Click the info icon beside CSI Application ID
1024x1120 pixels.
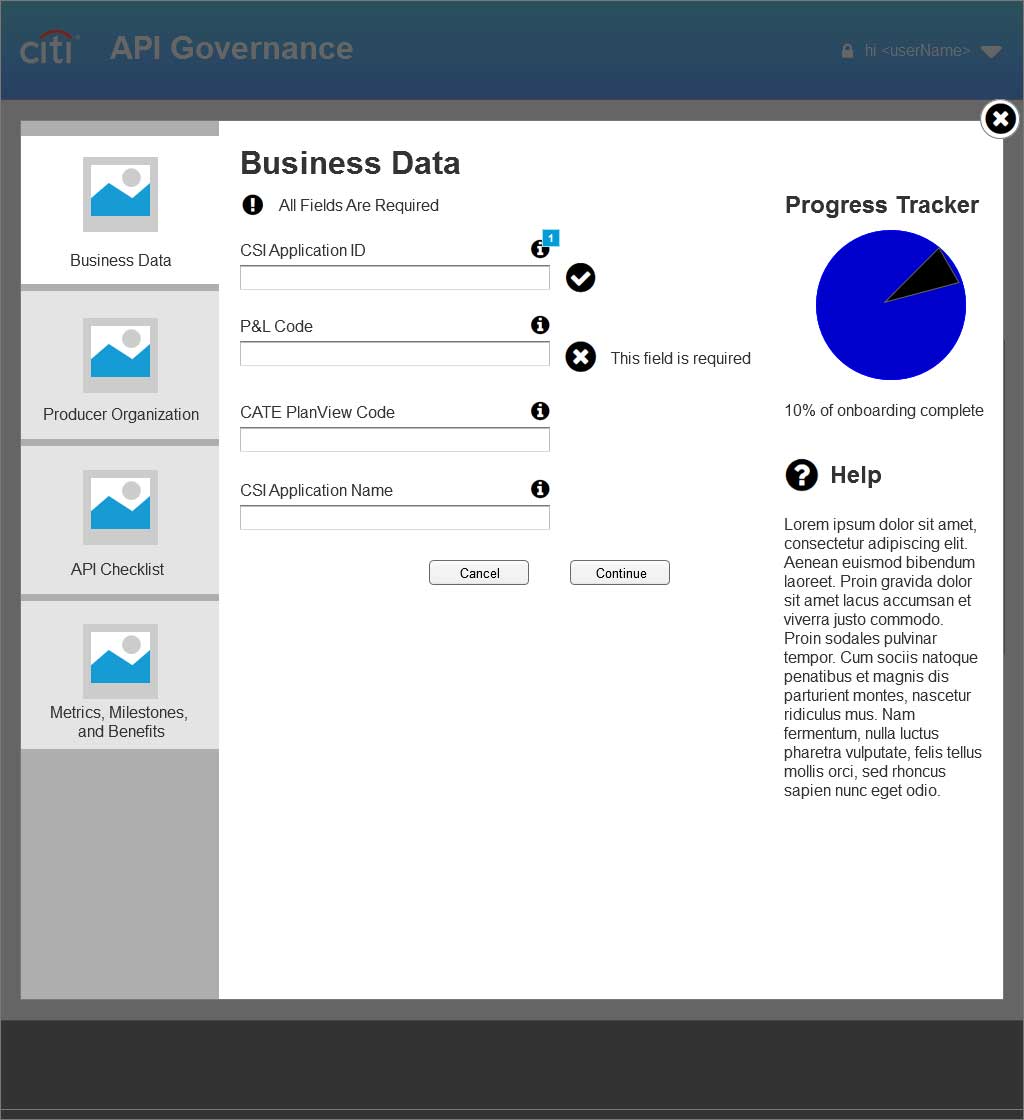click(x=539, y=250)
